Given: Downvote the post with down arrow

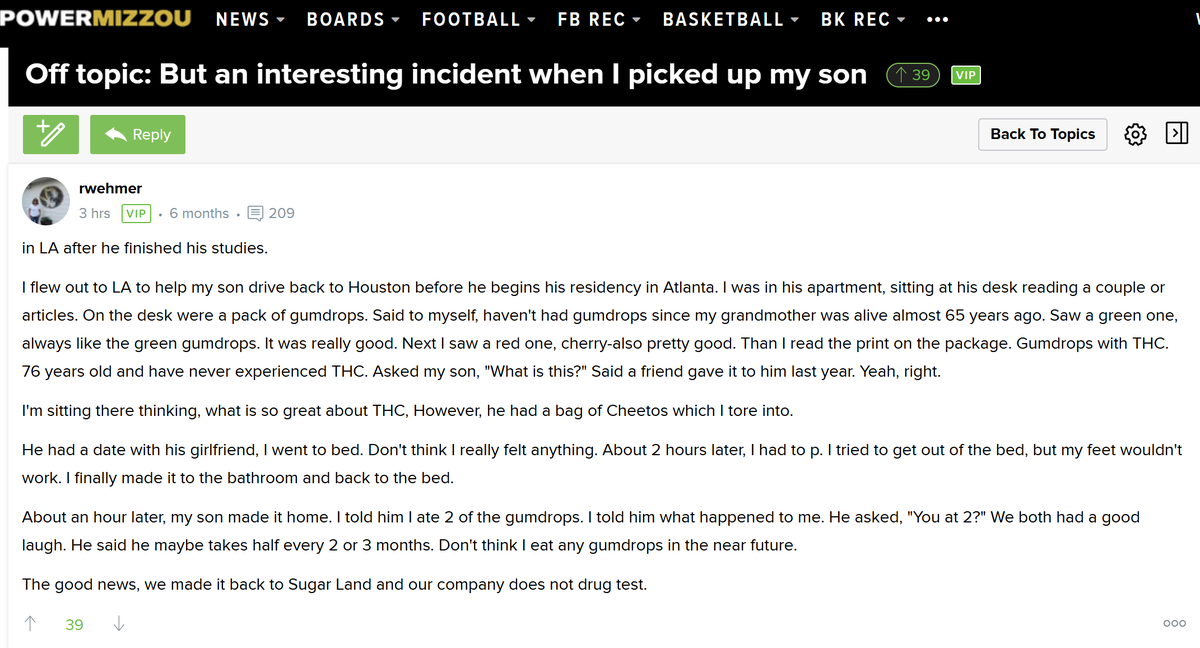Looking at the screenshot, I should click(x=119, y=624).
